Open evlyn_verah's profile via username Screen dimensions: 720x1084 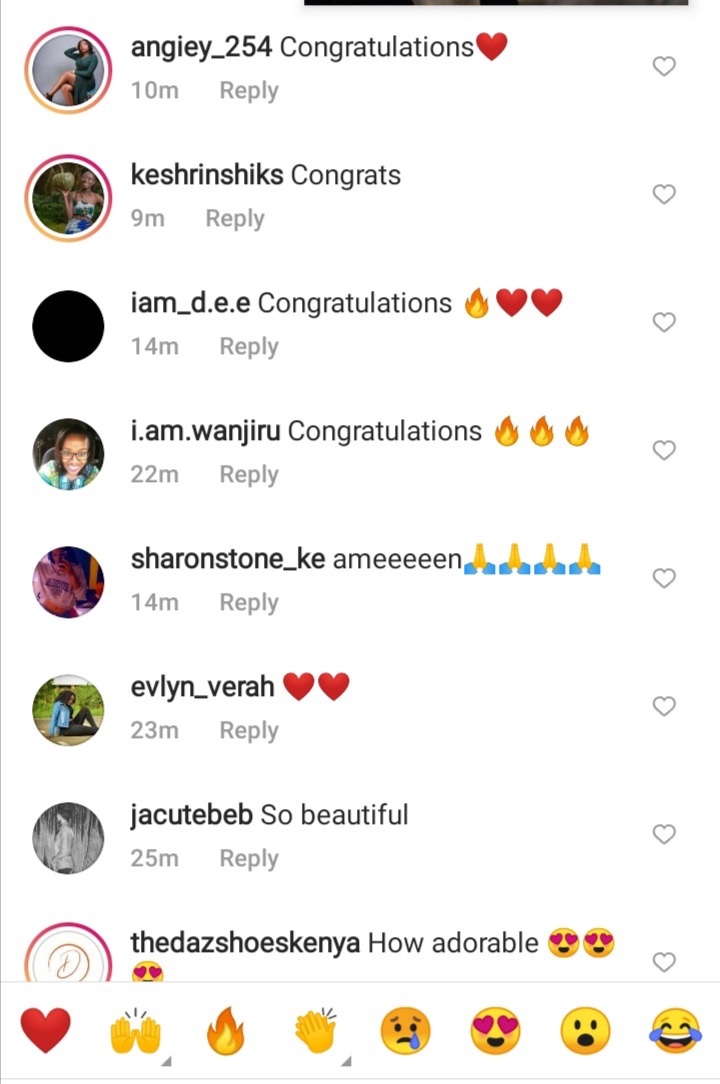(x=203, y=687)
